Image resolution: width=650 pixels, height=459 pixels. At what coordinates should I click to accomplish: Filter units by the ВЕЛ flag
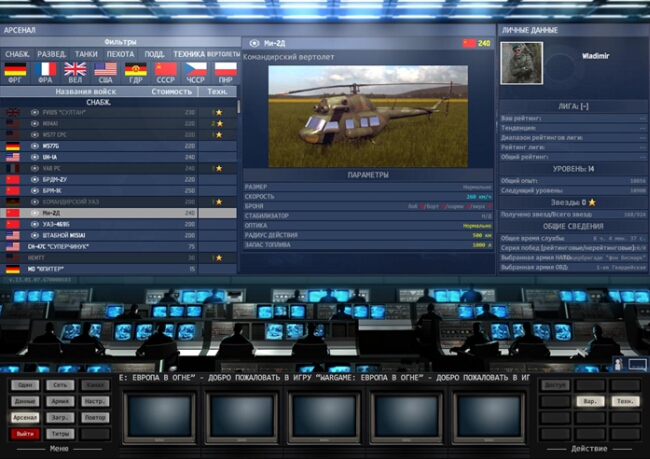point(75,69)
